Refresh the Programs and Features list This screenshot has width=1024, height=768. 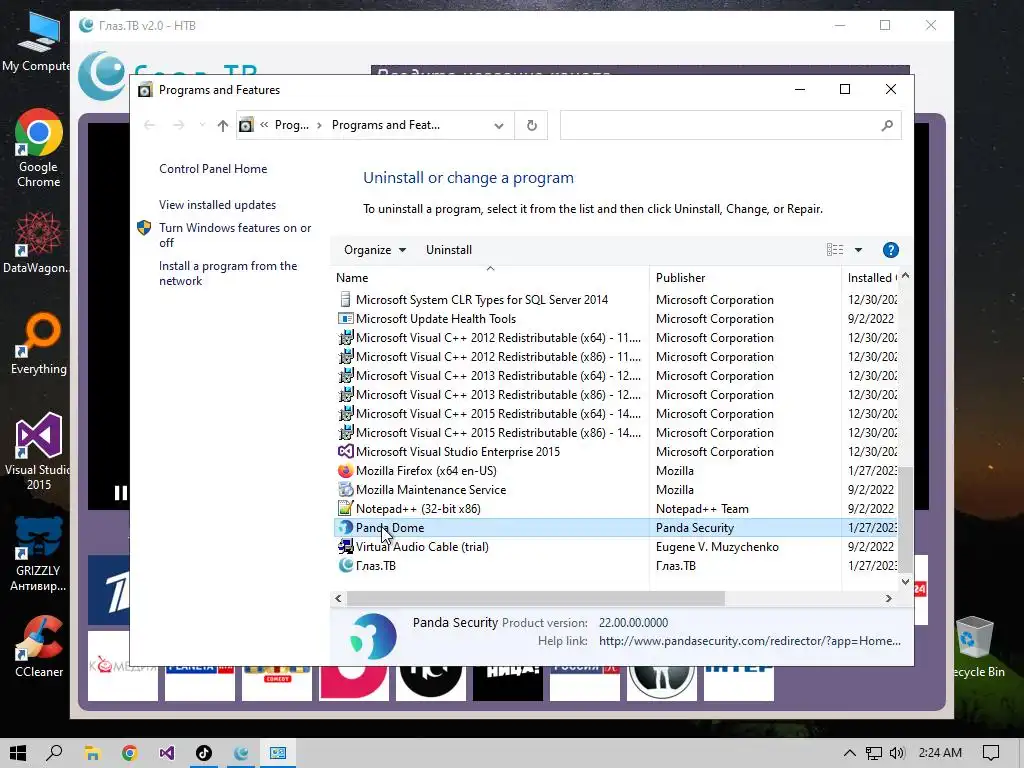532,125
